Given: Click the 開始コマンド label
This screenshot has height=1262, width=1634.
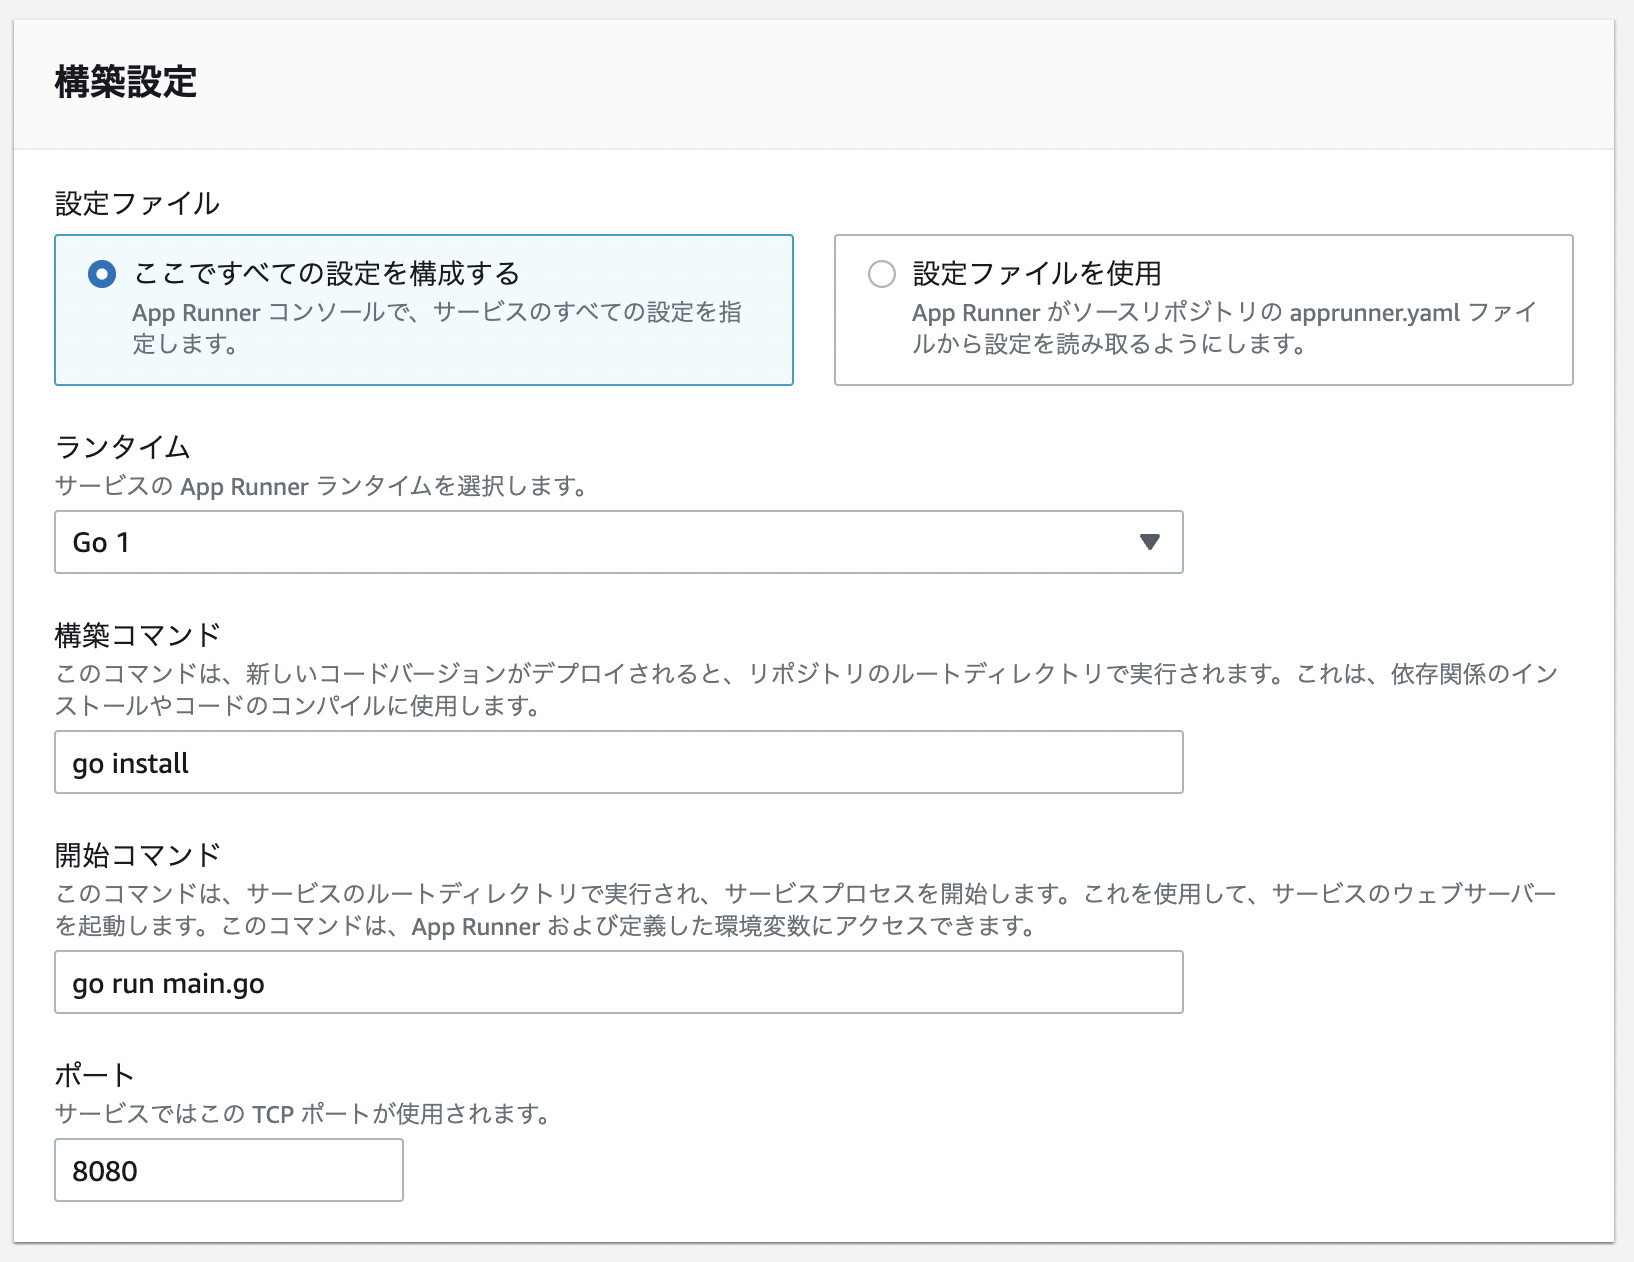Looking at the screenshot, I should (x=137, y=855).
